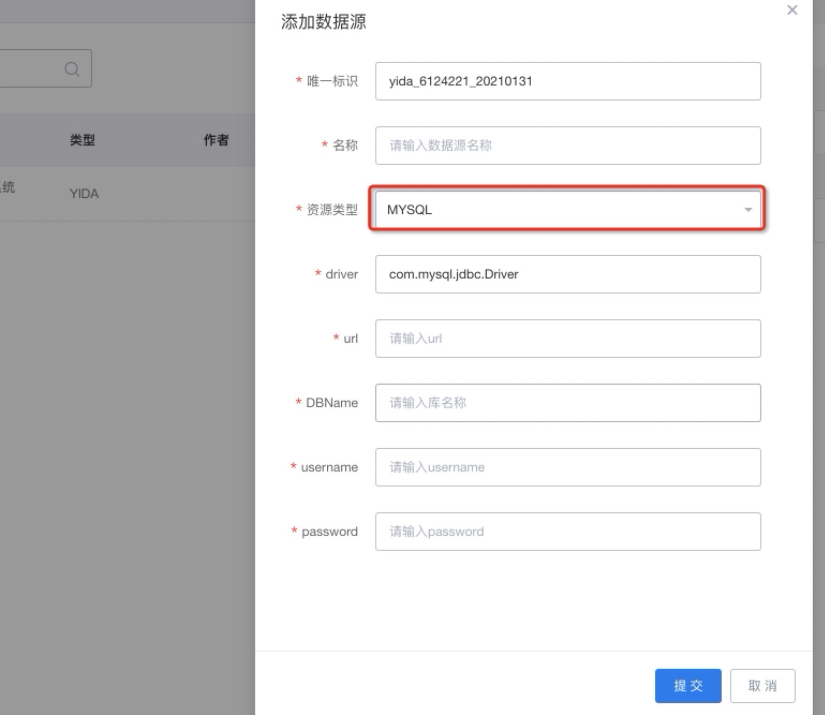Click the search magnifier icon
The width and height of the screenshot is (825, 715).
[x=72, y=69]
